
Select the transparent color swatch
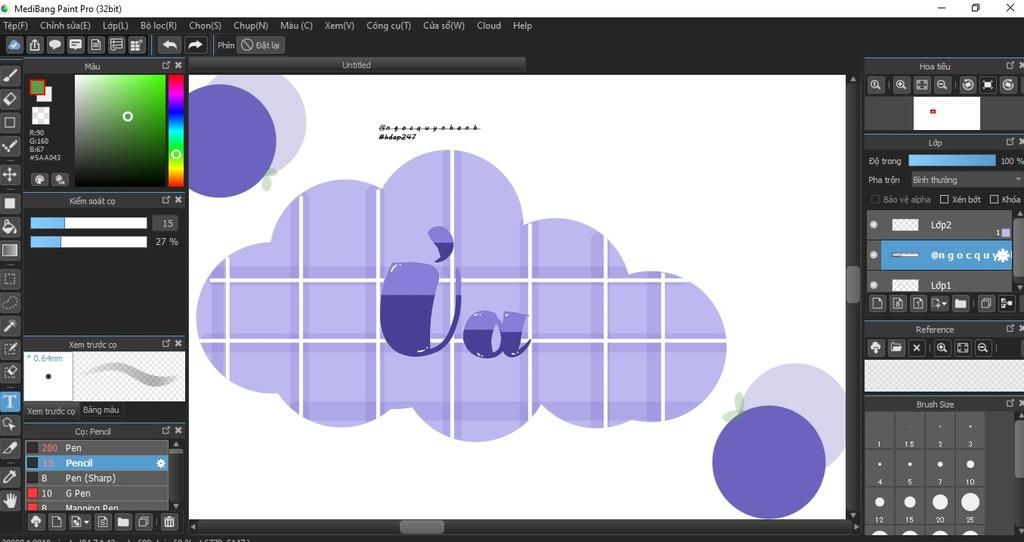(40, 116)
